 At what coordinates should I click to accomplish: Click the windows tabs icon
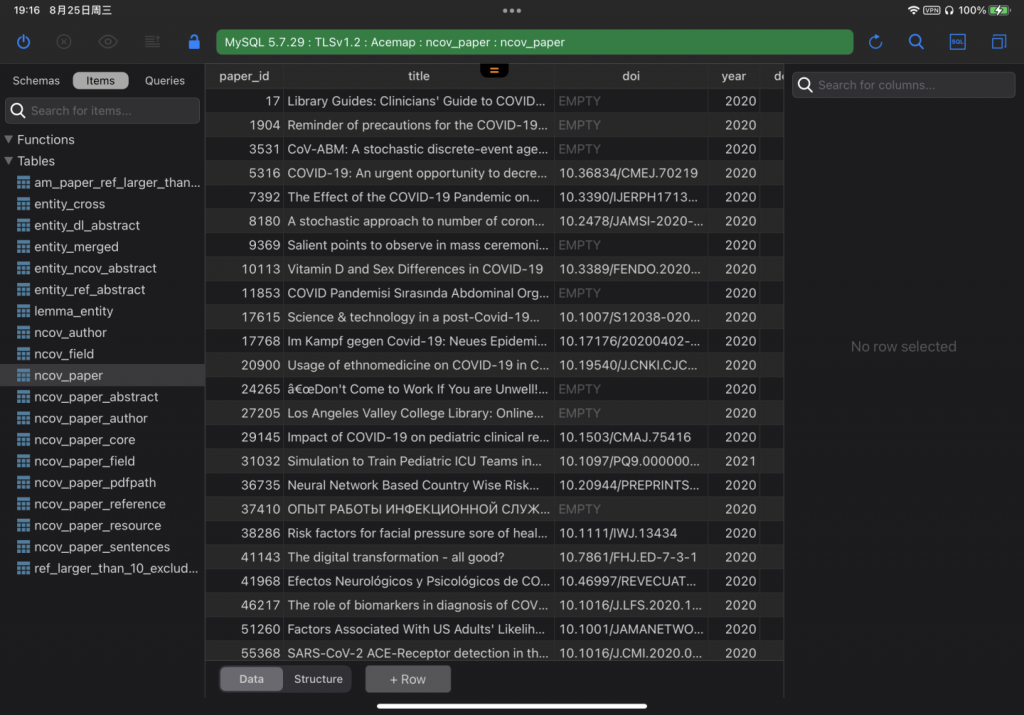click(x=998, y=42)
